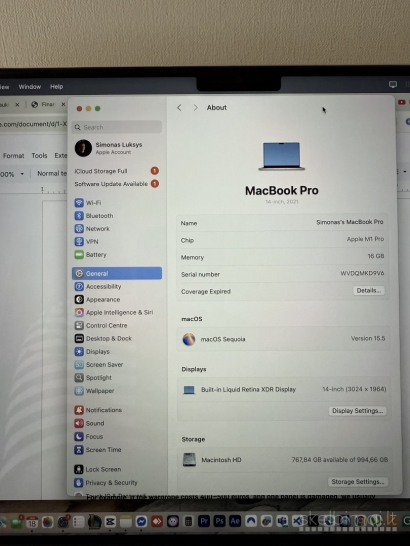The height and width of the screenshot is (546, 410).
Task: Open Calculator from the Dock
Action: pyautogui.click(x=188, y=521)
